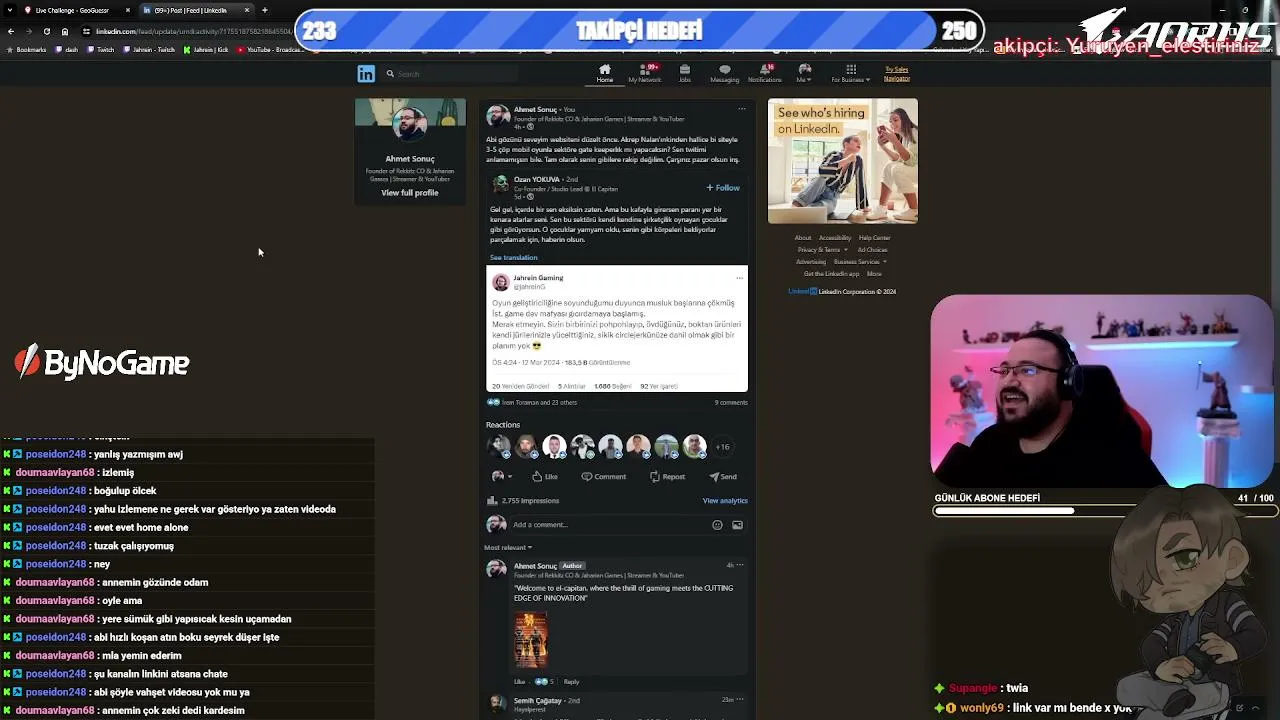Open options menu on Ahmet Sonuç's comment
Image resolution: width=1280 pixels, height=720 pixels.
pyautogui.click(x=740, y=565)
